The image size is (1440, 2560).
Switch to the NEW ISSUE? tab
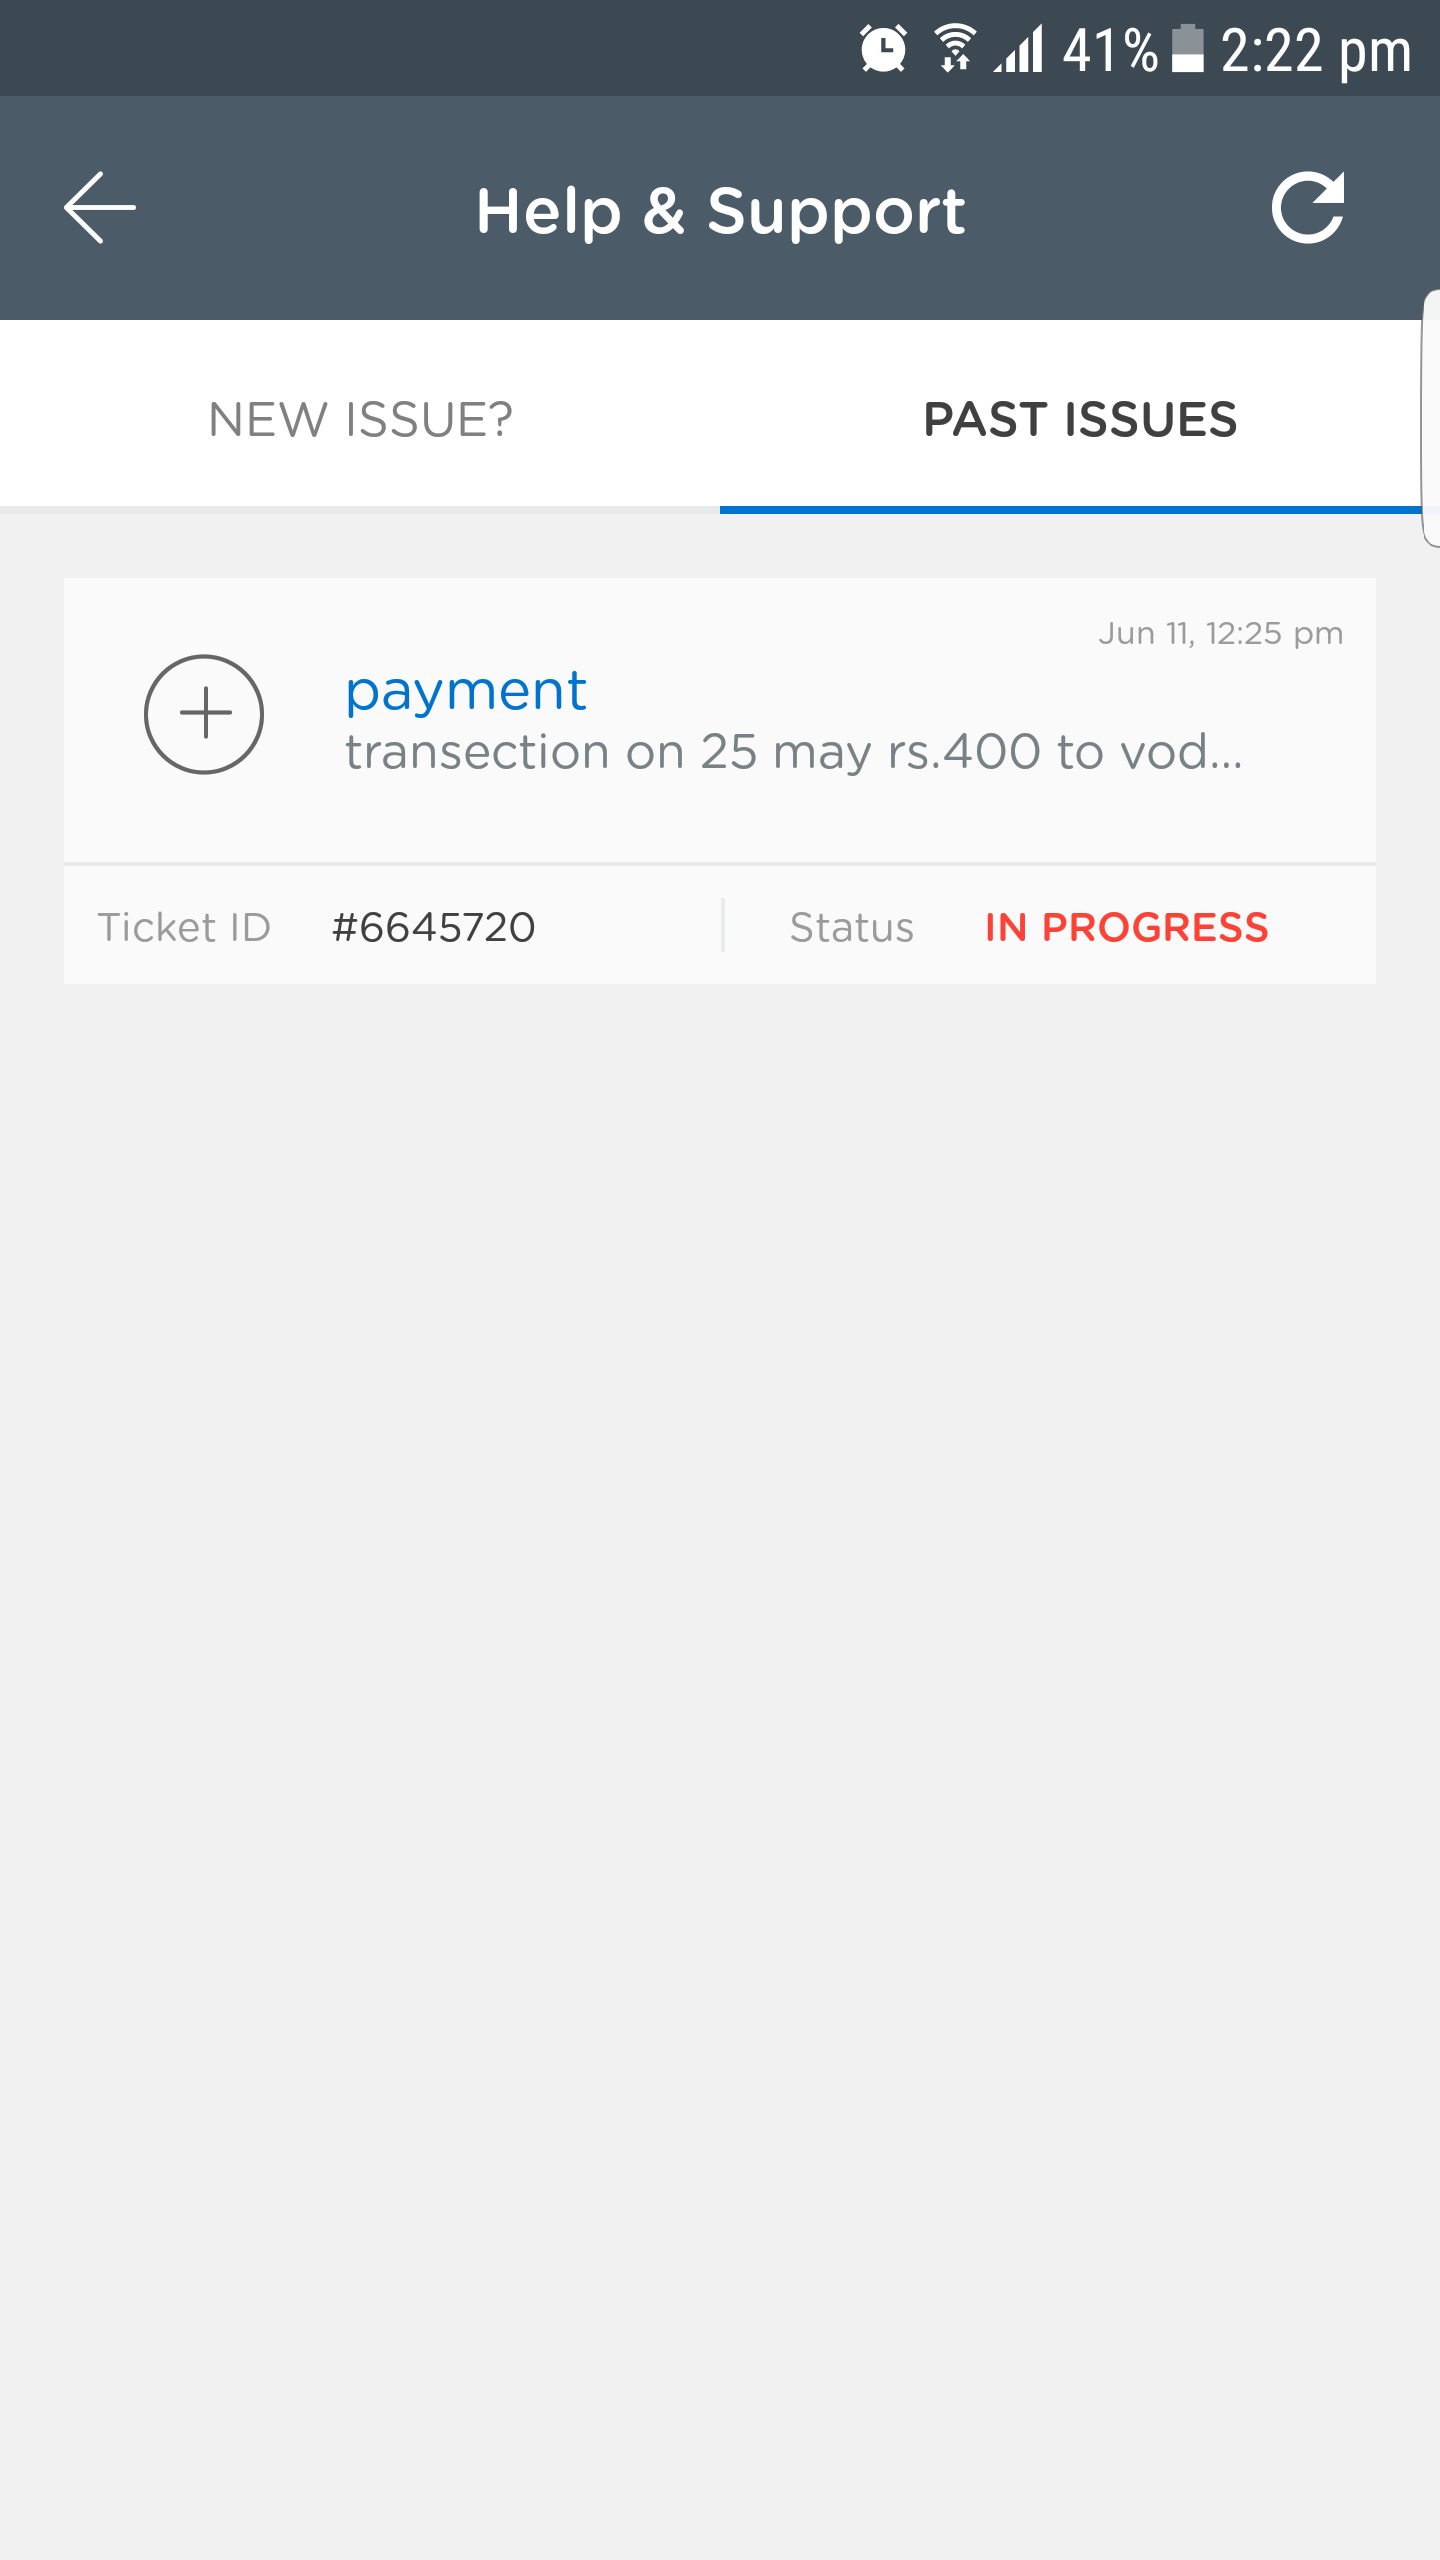point(360,419)
